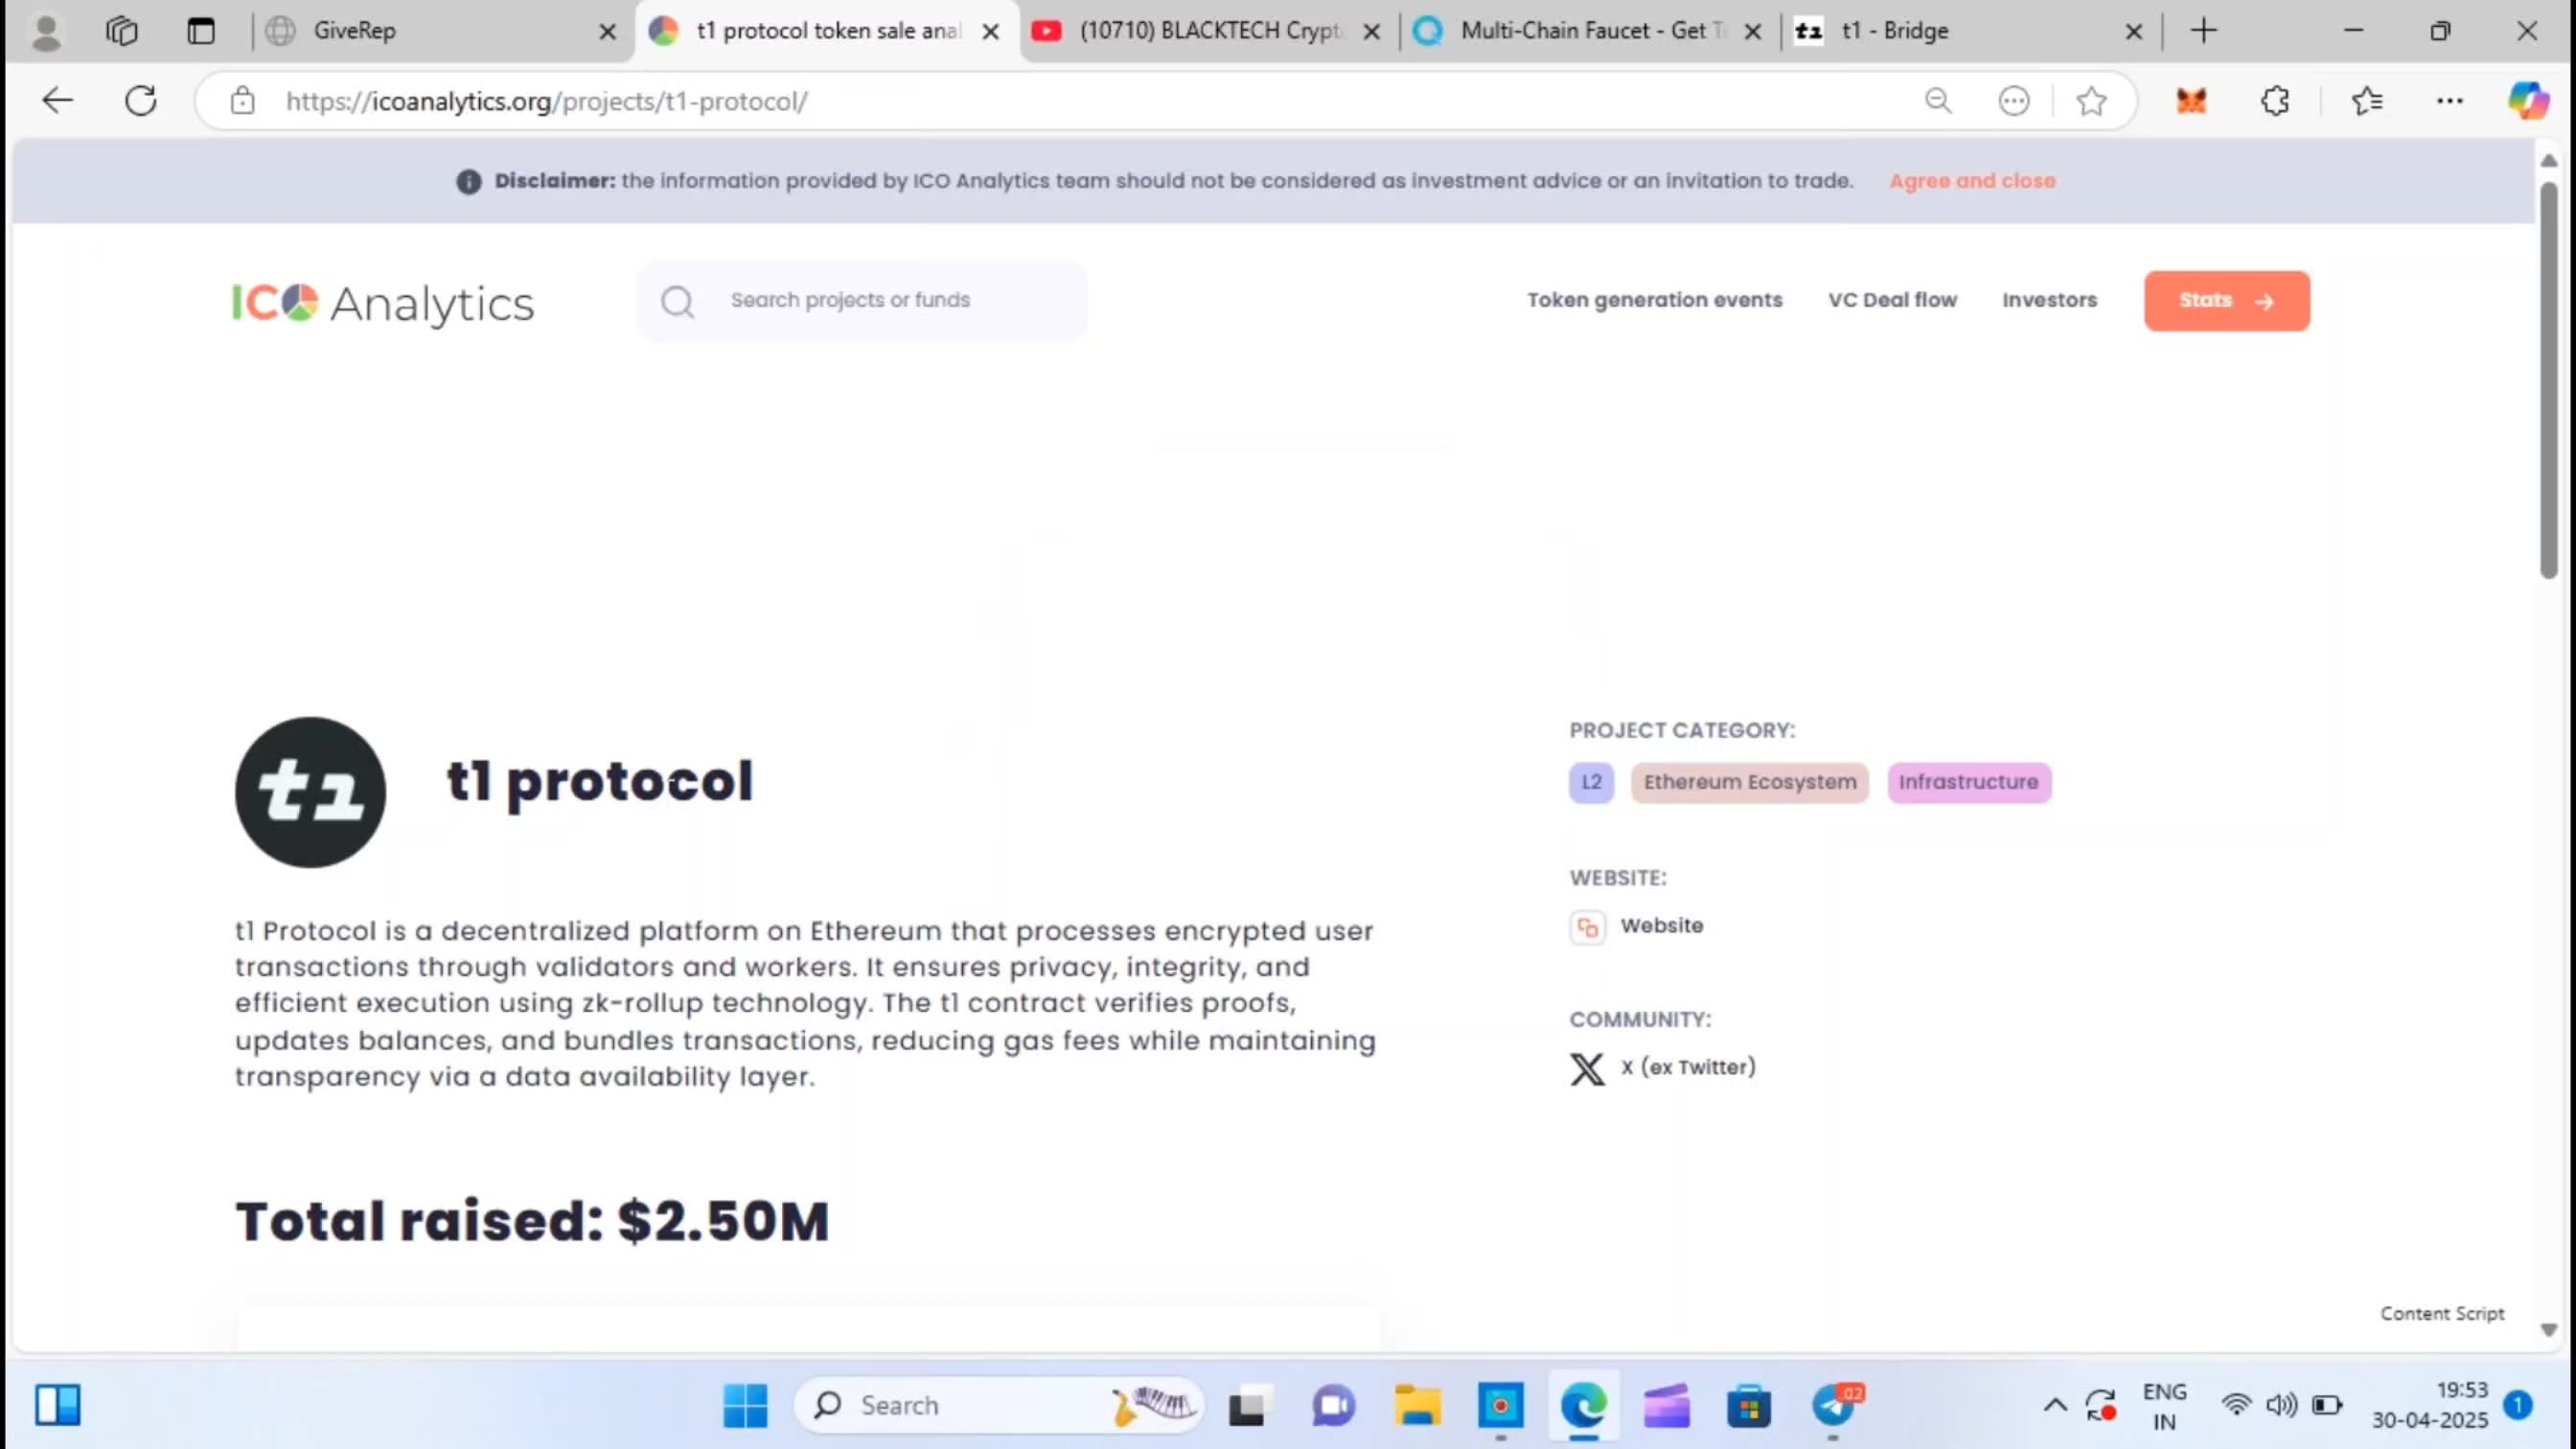Toggle favorite star for current page

click(2091, 100)
